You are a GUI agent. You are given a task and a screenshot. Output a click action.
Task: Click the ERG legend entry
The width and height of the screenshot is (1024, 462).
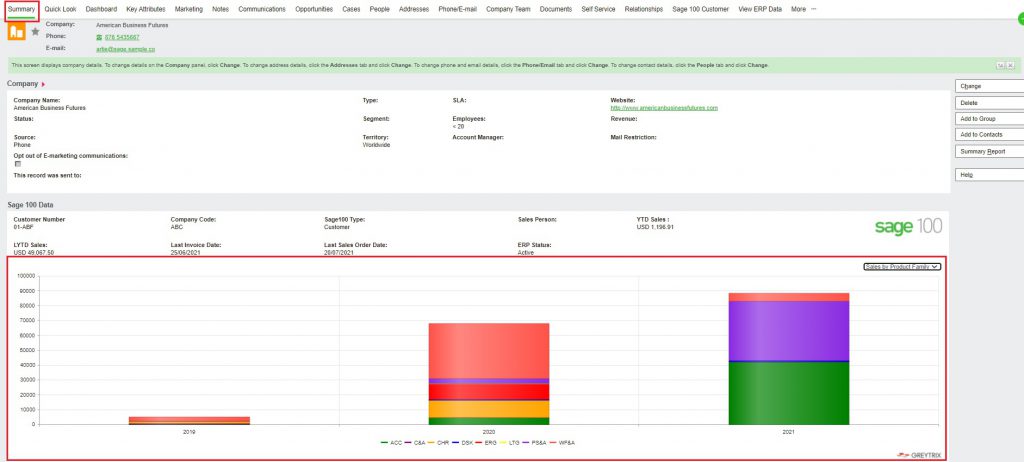488,442
